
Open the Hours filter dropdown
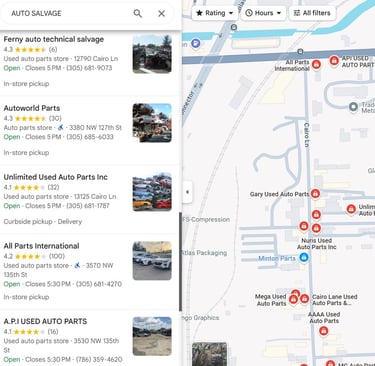point(263,13)
